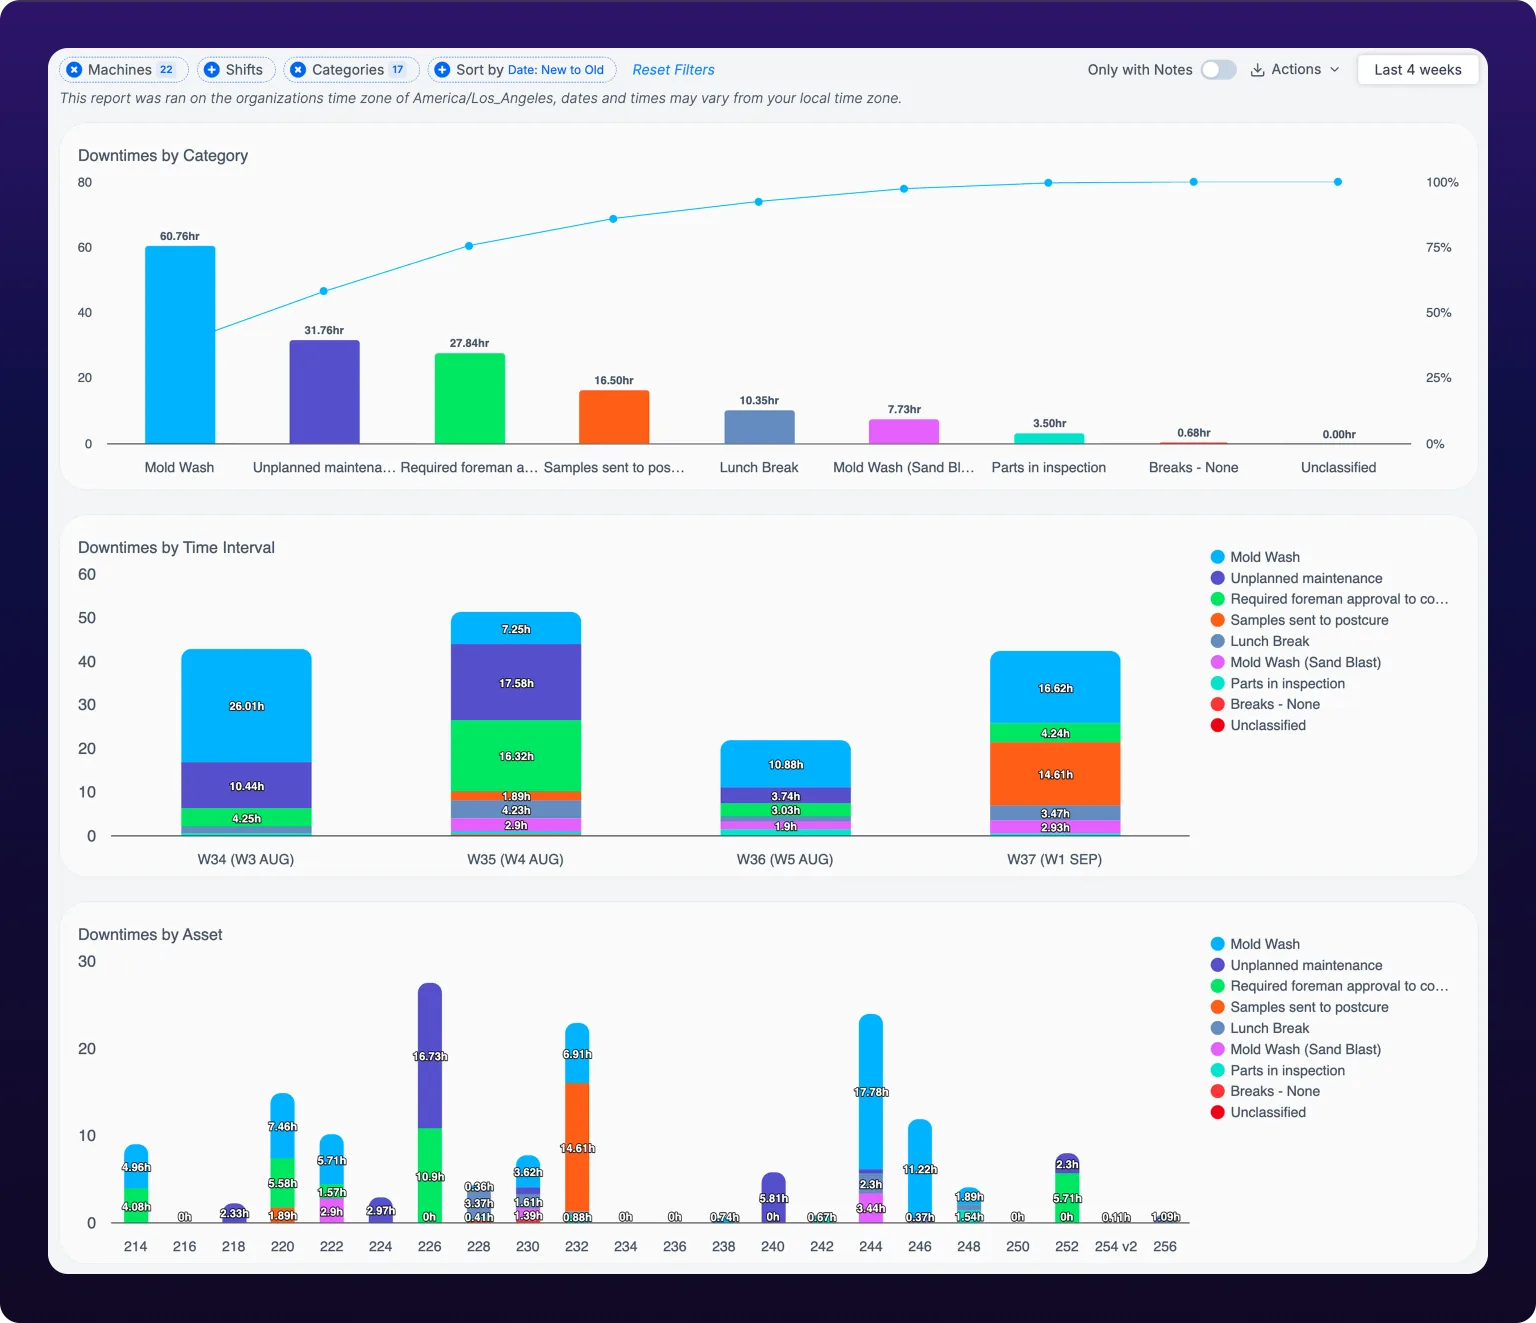Viewport: 1536px width, 1323px height.
Task: Click the download icon beside Actions
Action: pos(1258,70)
